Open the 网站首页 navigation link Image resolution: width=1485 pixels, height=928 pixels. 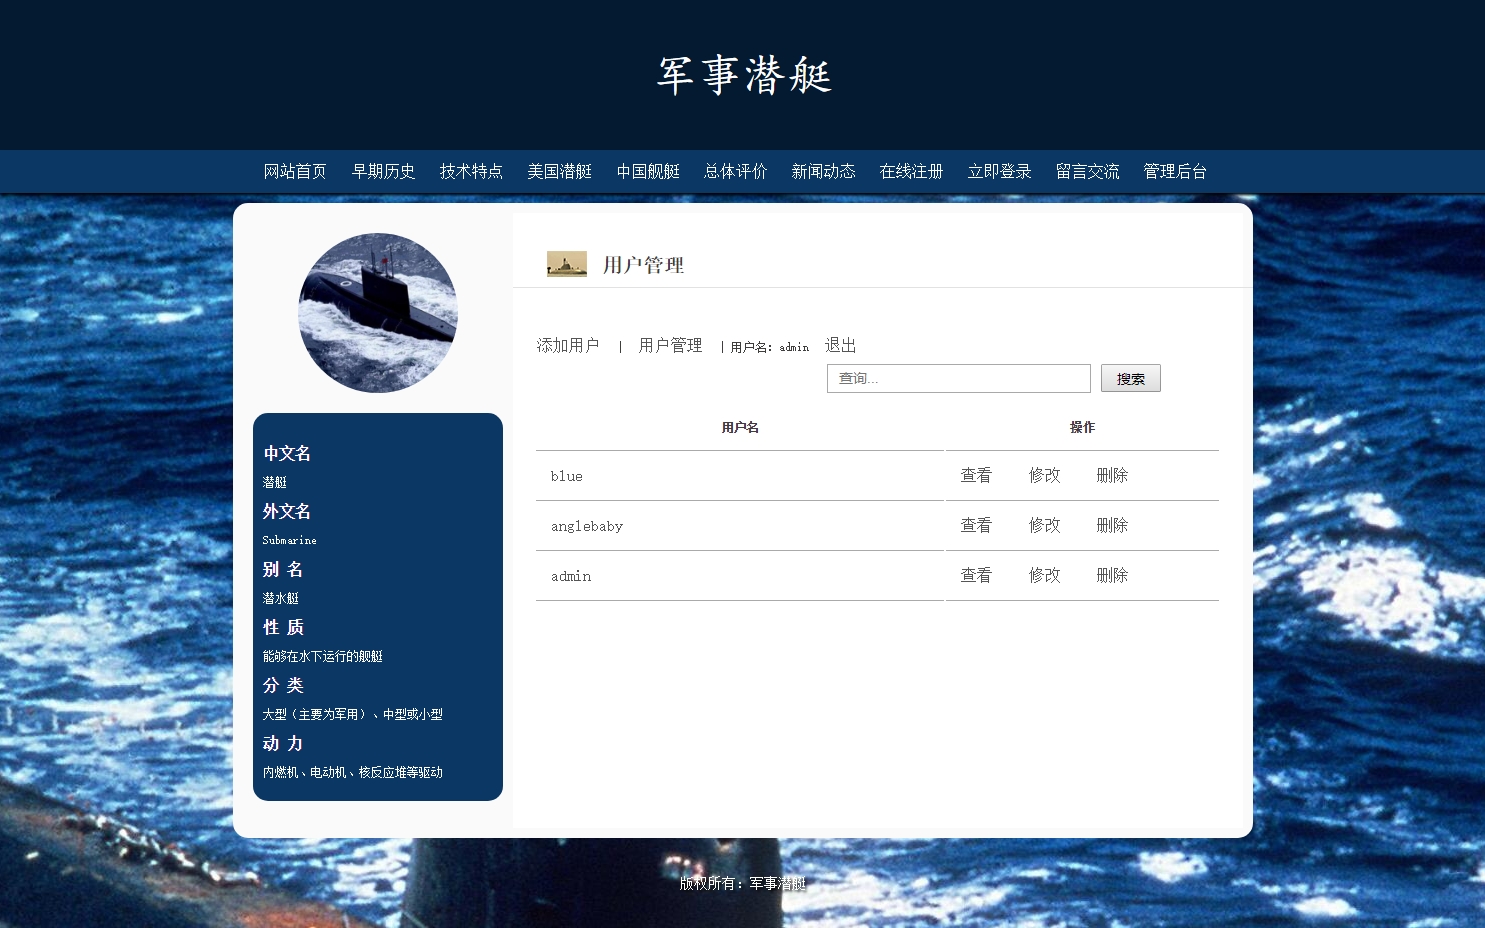point(295,171)
